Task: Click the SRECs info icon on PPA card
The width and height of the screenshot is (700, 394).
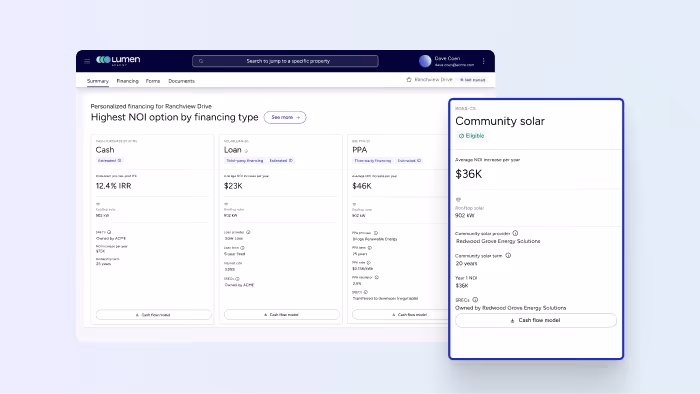Action: click(366, 292)
